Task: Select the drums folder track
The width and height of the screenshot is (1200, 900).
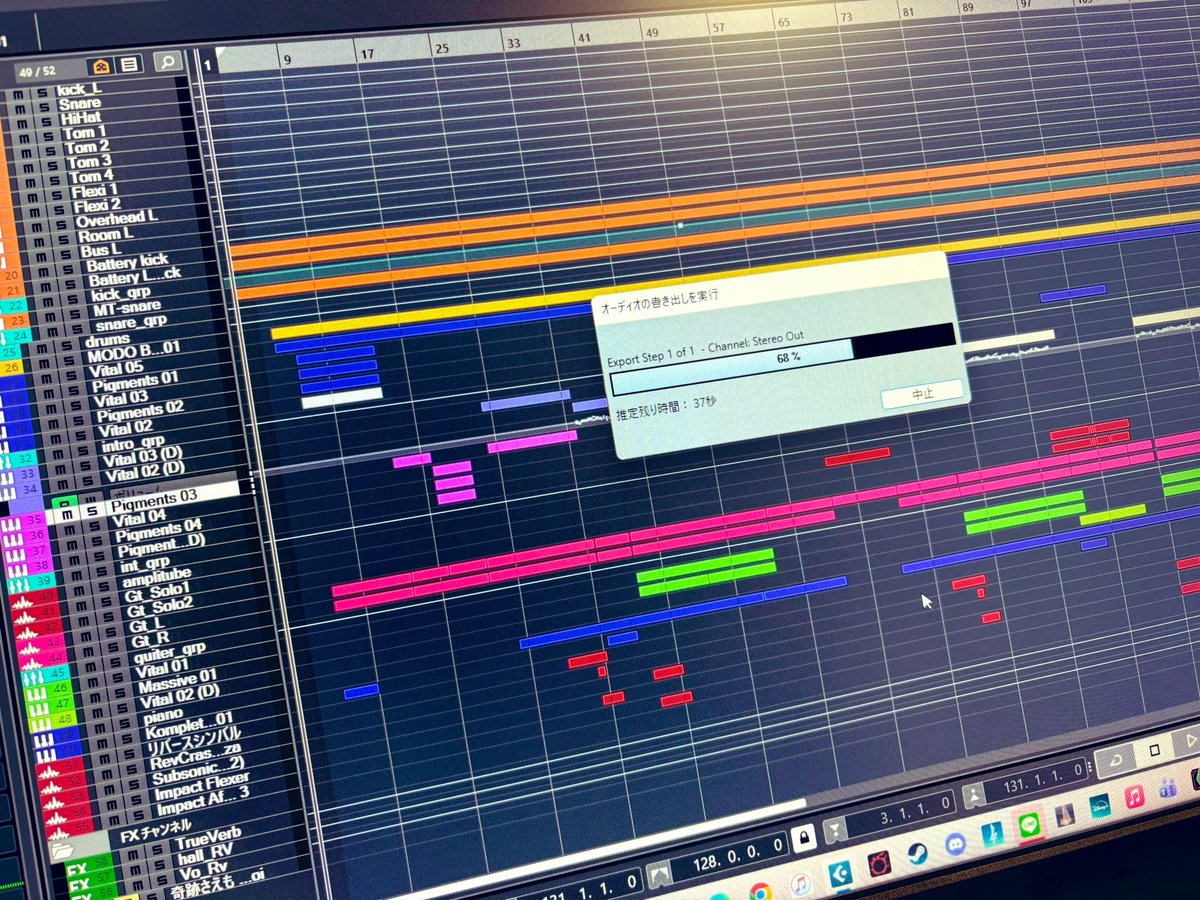Action: pos(109,340)
